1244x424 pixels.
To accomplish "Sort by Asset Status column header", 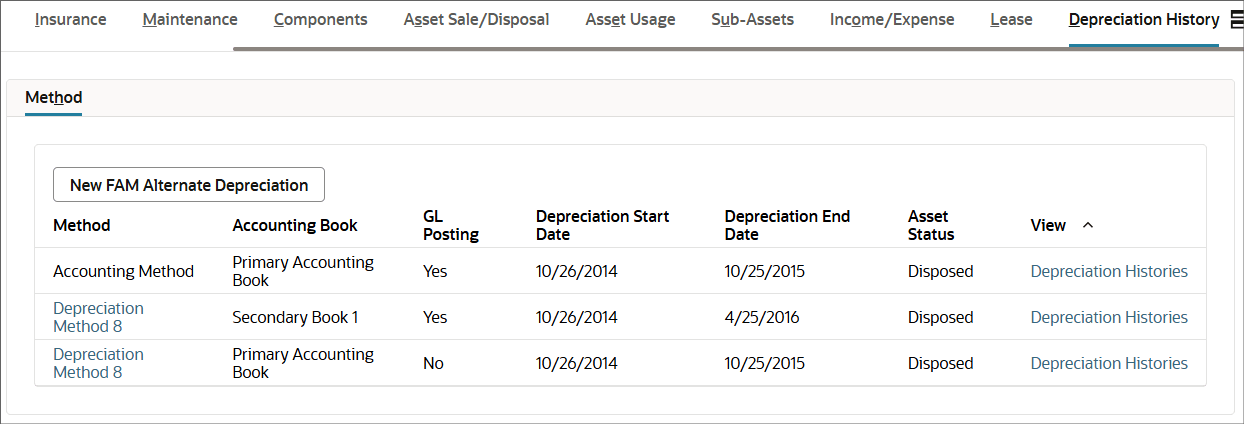I will [931, 225].
